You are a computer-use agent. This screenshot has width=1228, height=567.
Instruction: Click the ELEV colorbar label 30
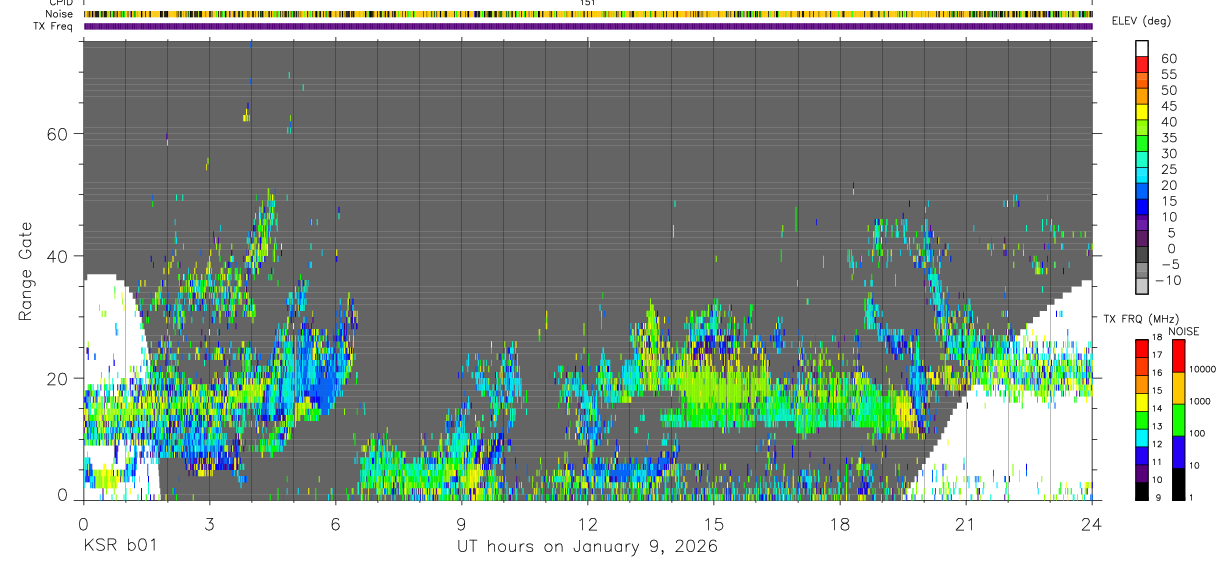[1168, 153]
